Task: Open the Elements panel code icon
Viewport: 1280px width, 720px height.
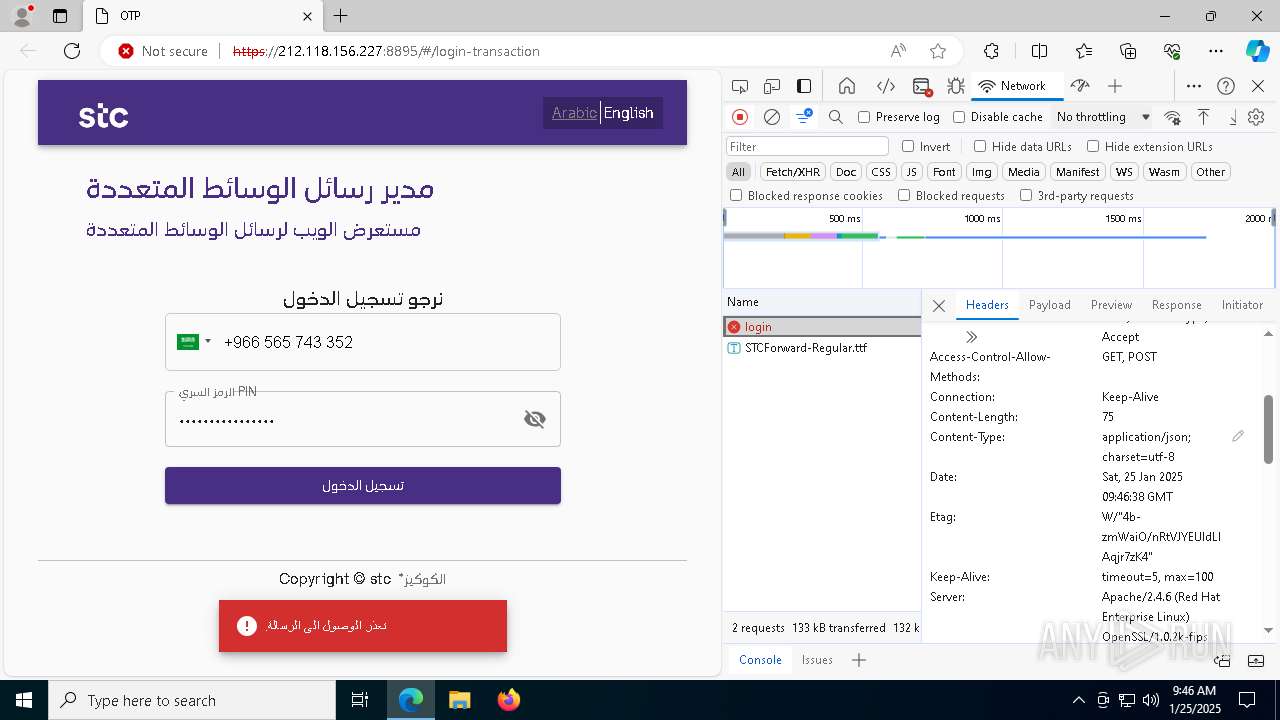Action: (x=885, y=86)
